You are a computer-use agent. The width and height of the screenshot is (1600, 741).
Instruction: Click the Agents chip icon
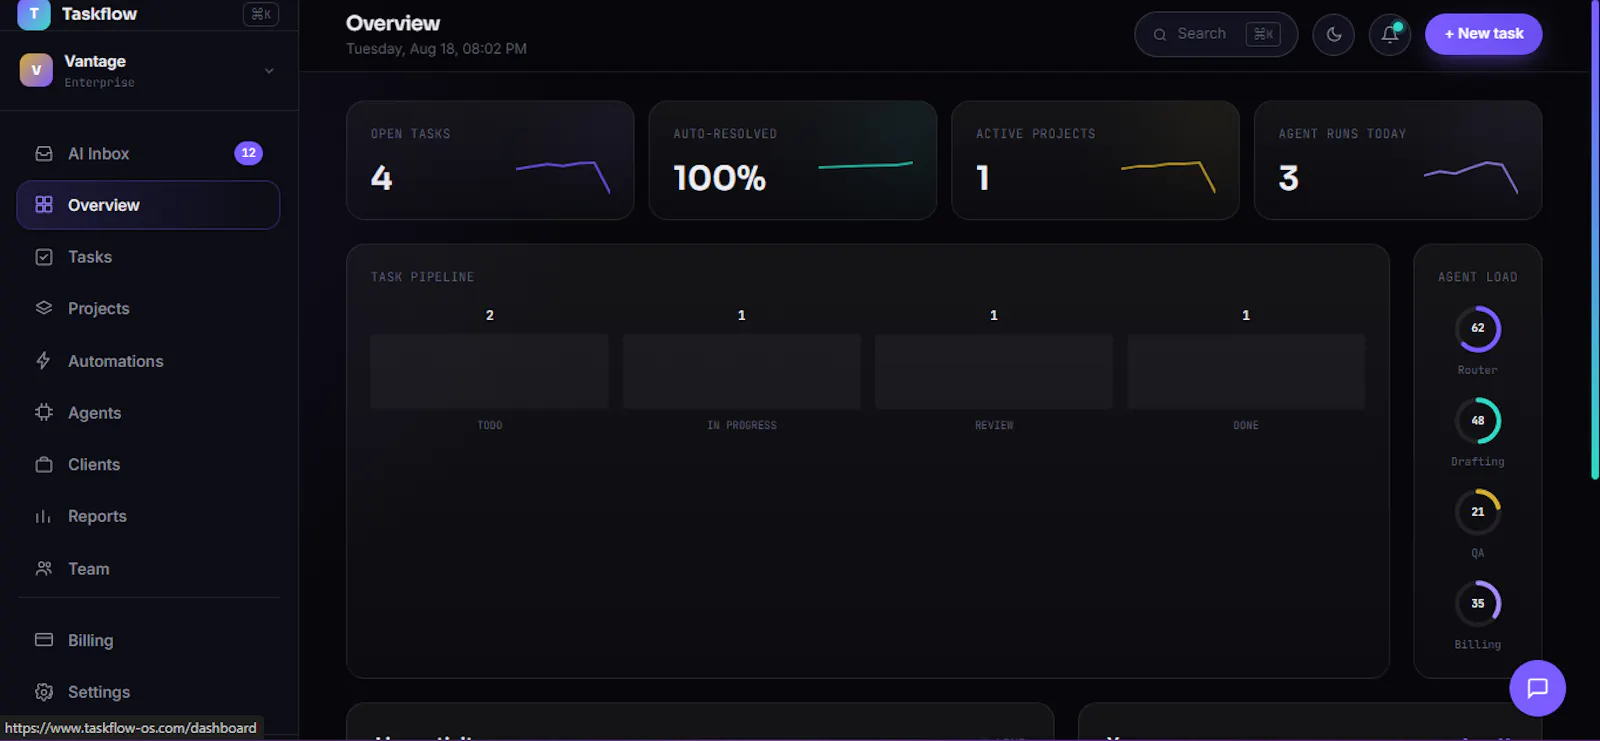44,412
